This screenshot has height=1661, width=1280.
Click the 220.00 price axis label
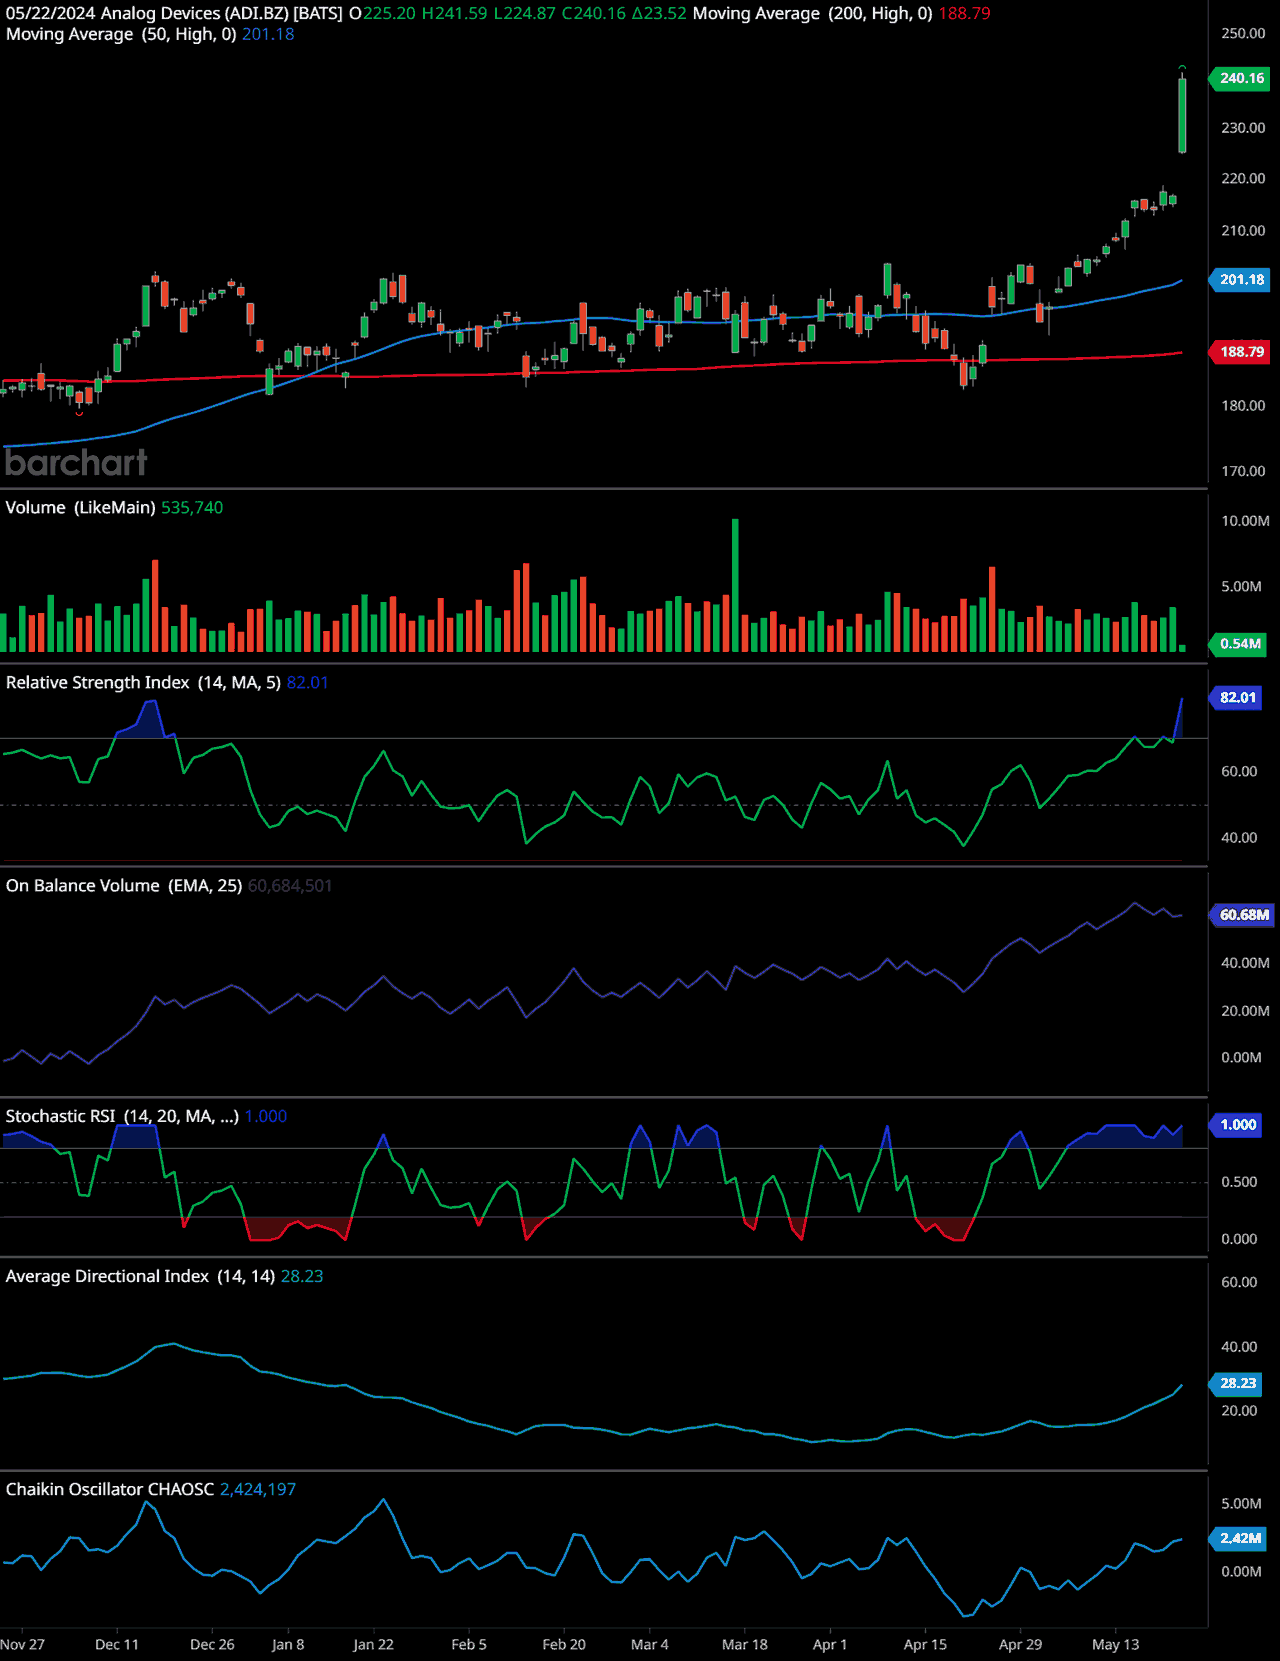[1243, 178]
